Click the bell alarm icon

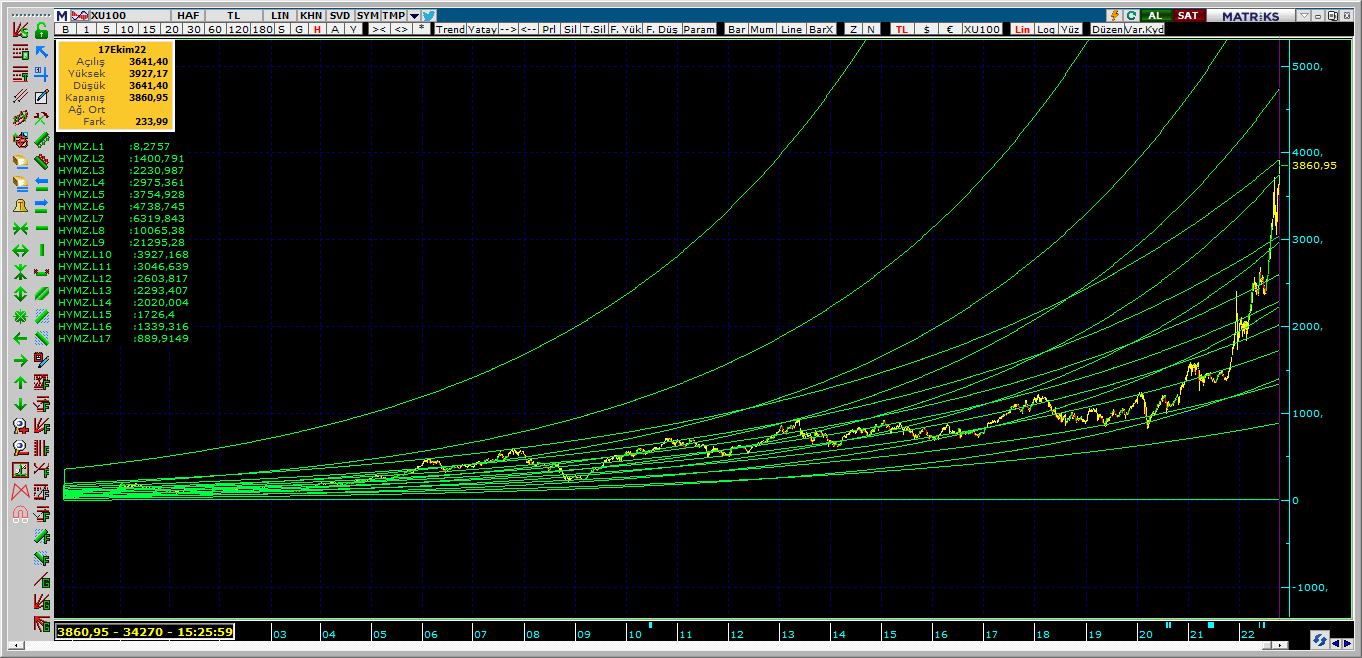tap(19, 207)
